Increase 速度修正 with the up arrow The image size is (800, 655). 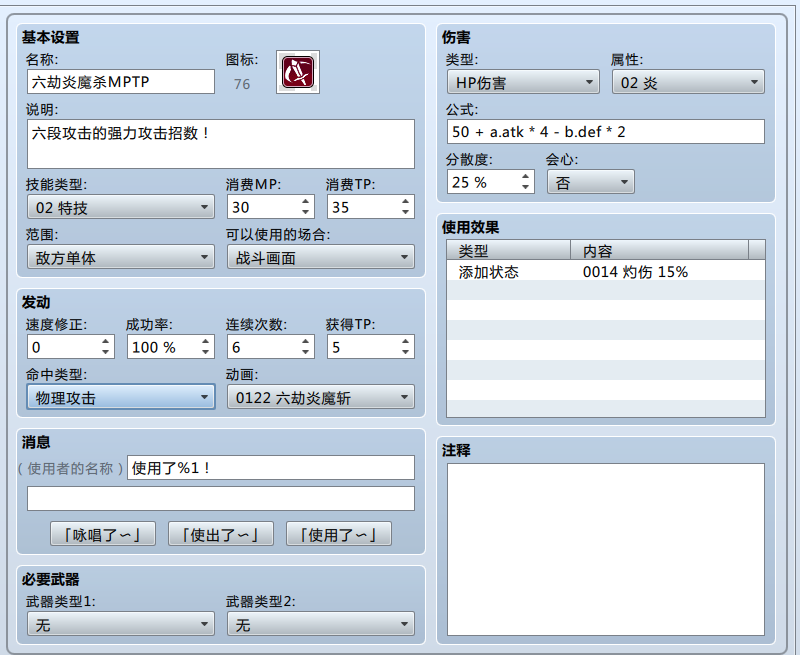click(x=105, y=341)
